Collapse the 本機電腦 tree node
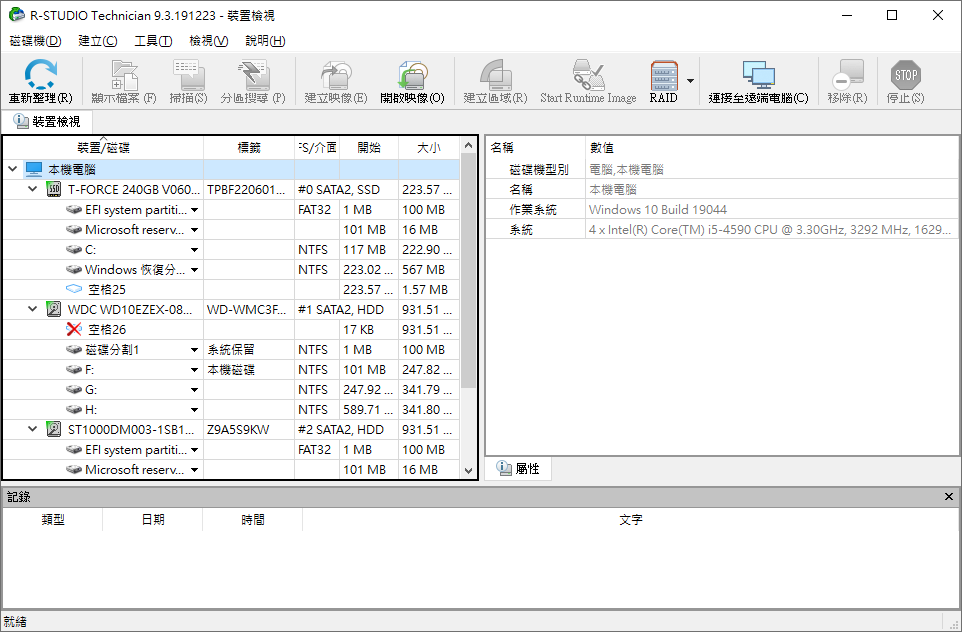962x632 pixels. [x=12, y=169]
